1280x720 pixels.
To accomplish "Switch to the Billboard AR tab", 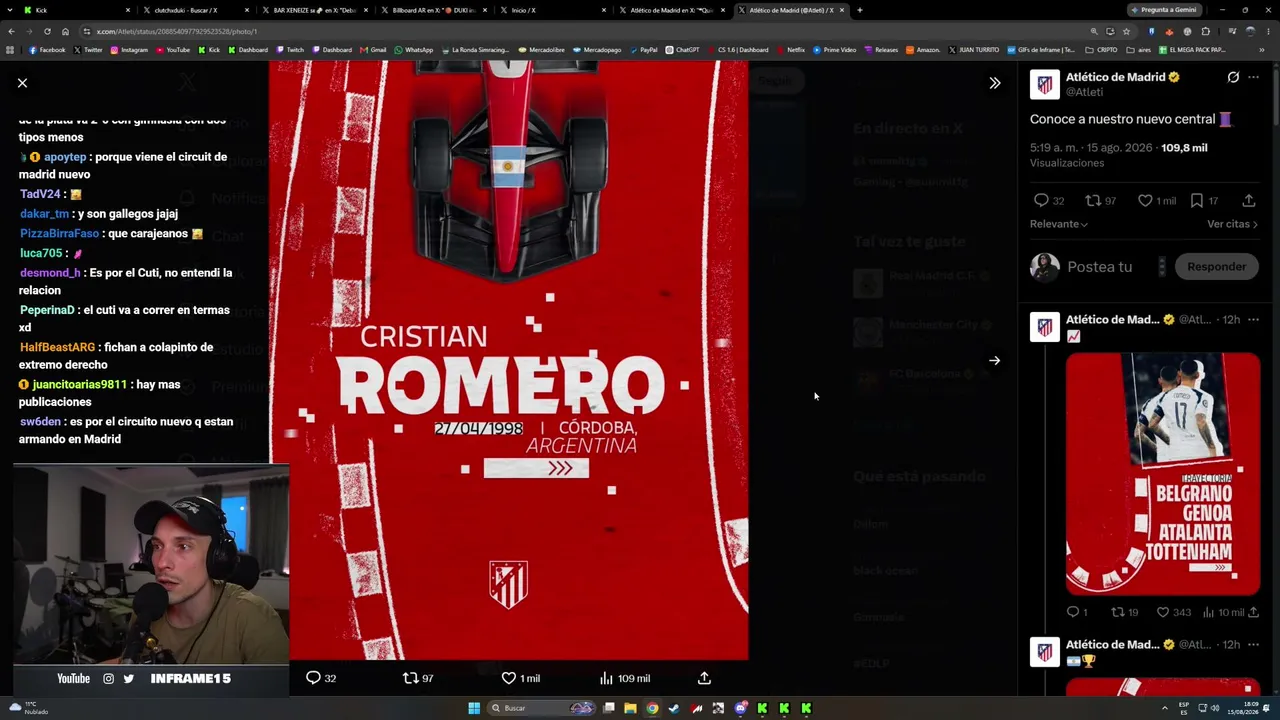I will [x=434, y=10].
